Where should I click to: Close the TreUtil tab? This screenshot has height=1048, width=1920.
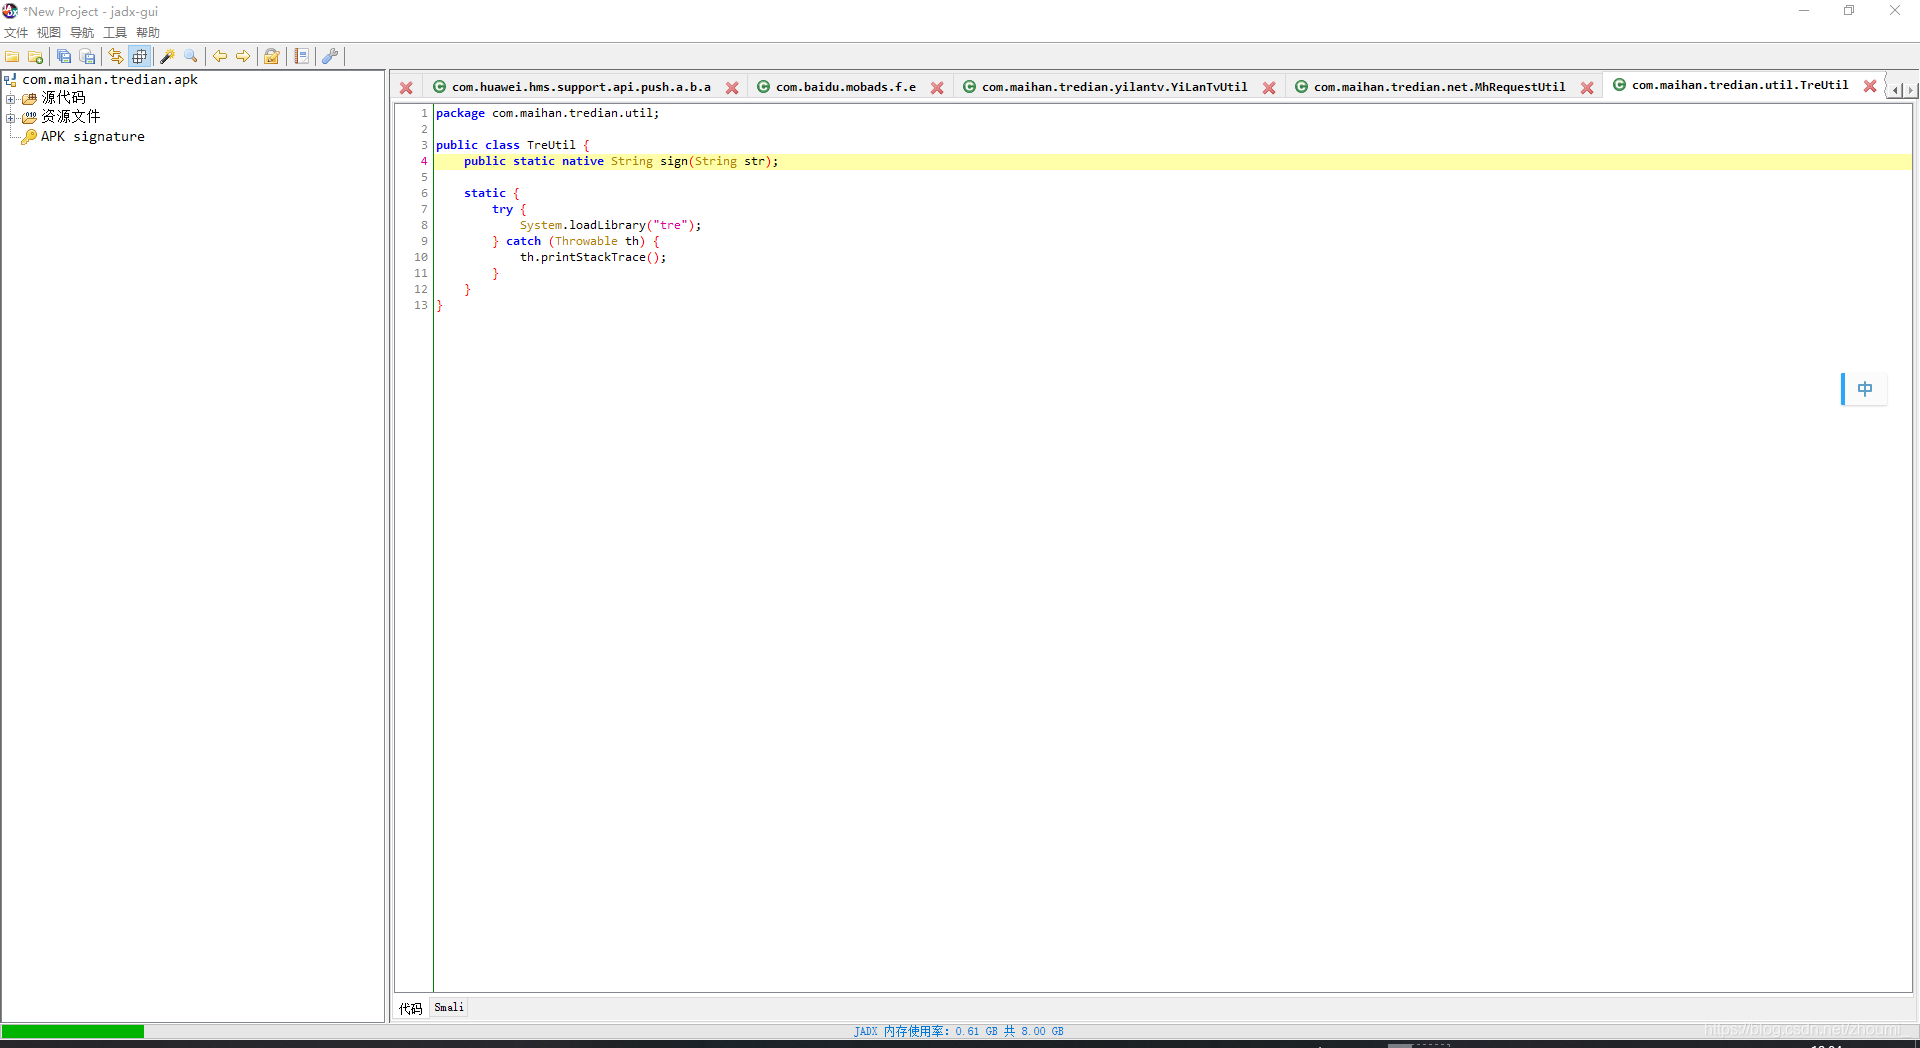(x=1870, y=86)
